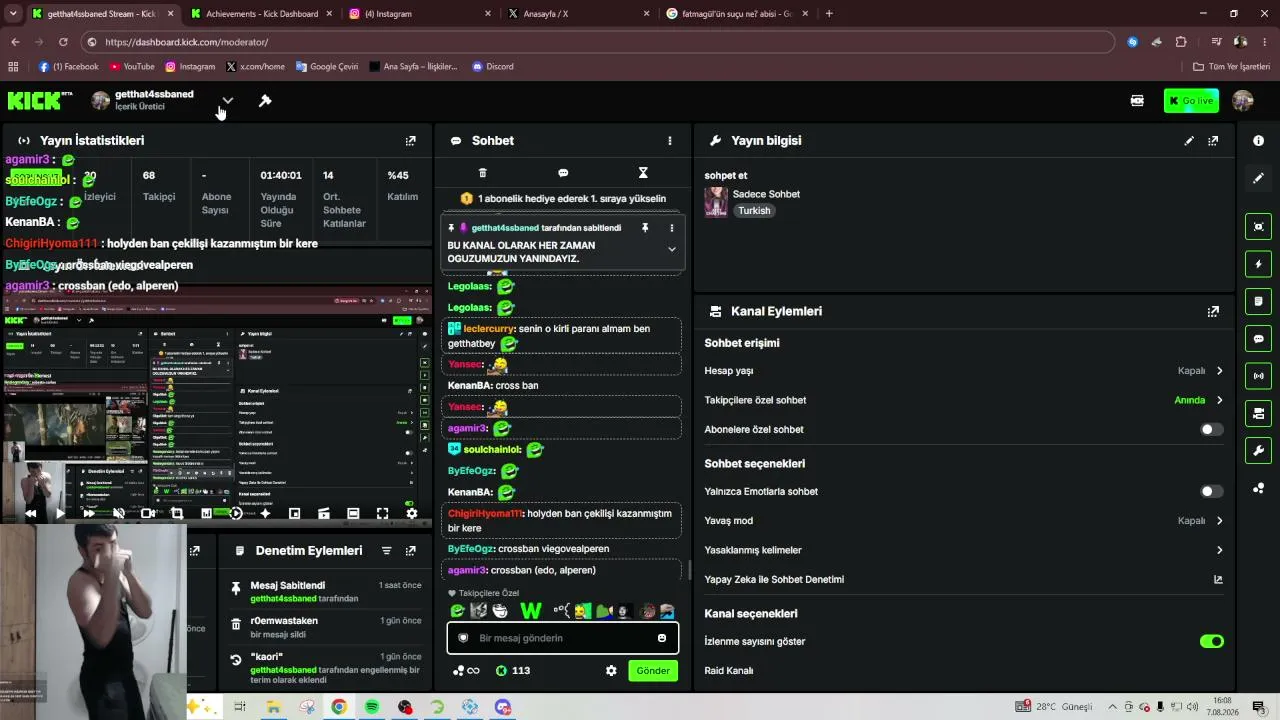Image resolution: width=1280 pixels, height=720 pixels.
Task: Enter fullscreen on the stream preview
Action: click(382, 513)
